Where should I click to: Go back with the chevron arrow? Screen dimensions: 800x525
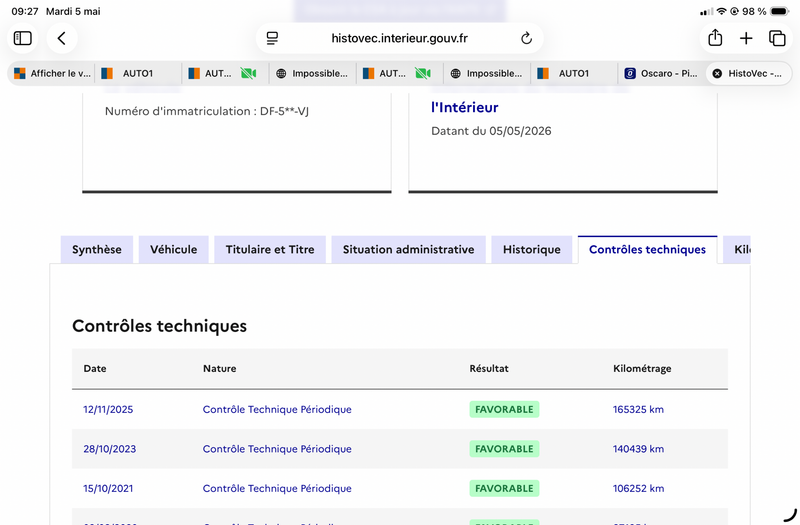pos(62,38)
